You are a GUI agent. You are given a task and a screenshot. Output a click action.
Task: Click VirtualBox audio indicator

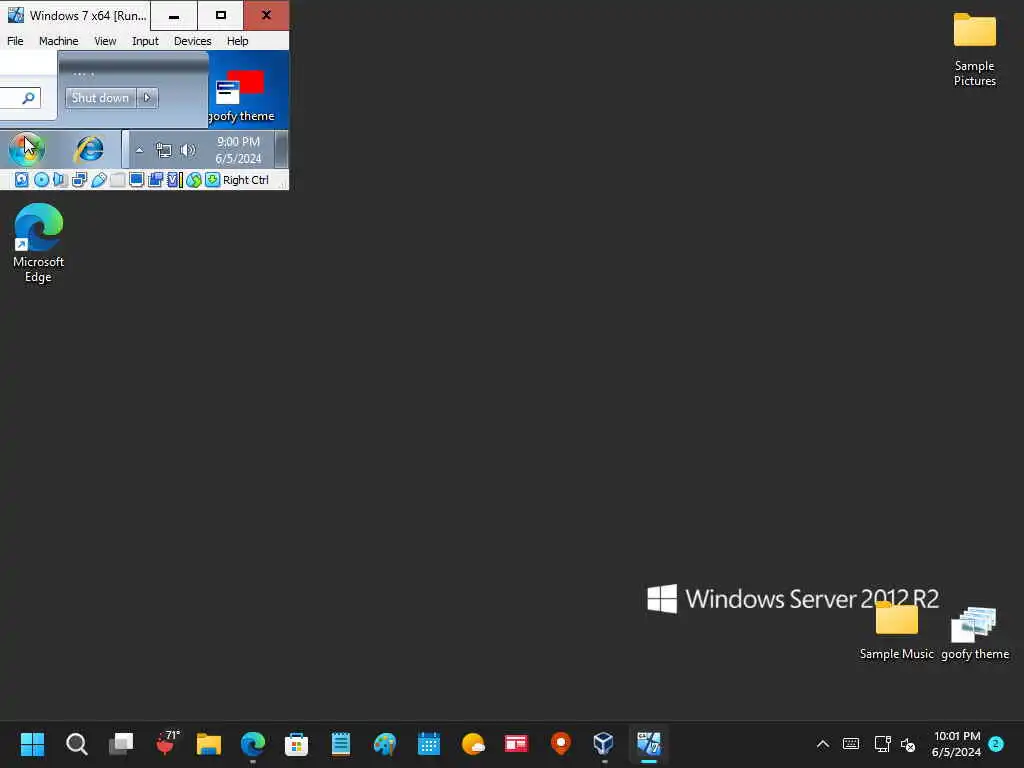(x=60, y=180)
